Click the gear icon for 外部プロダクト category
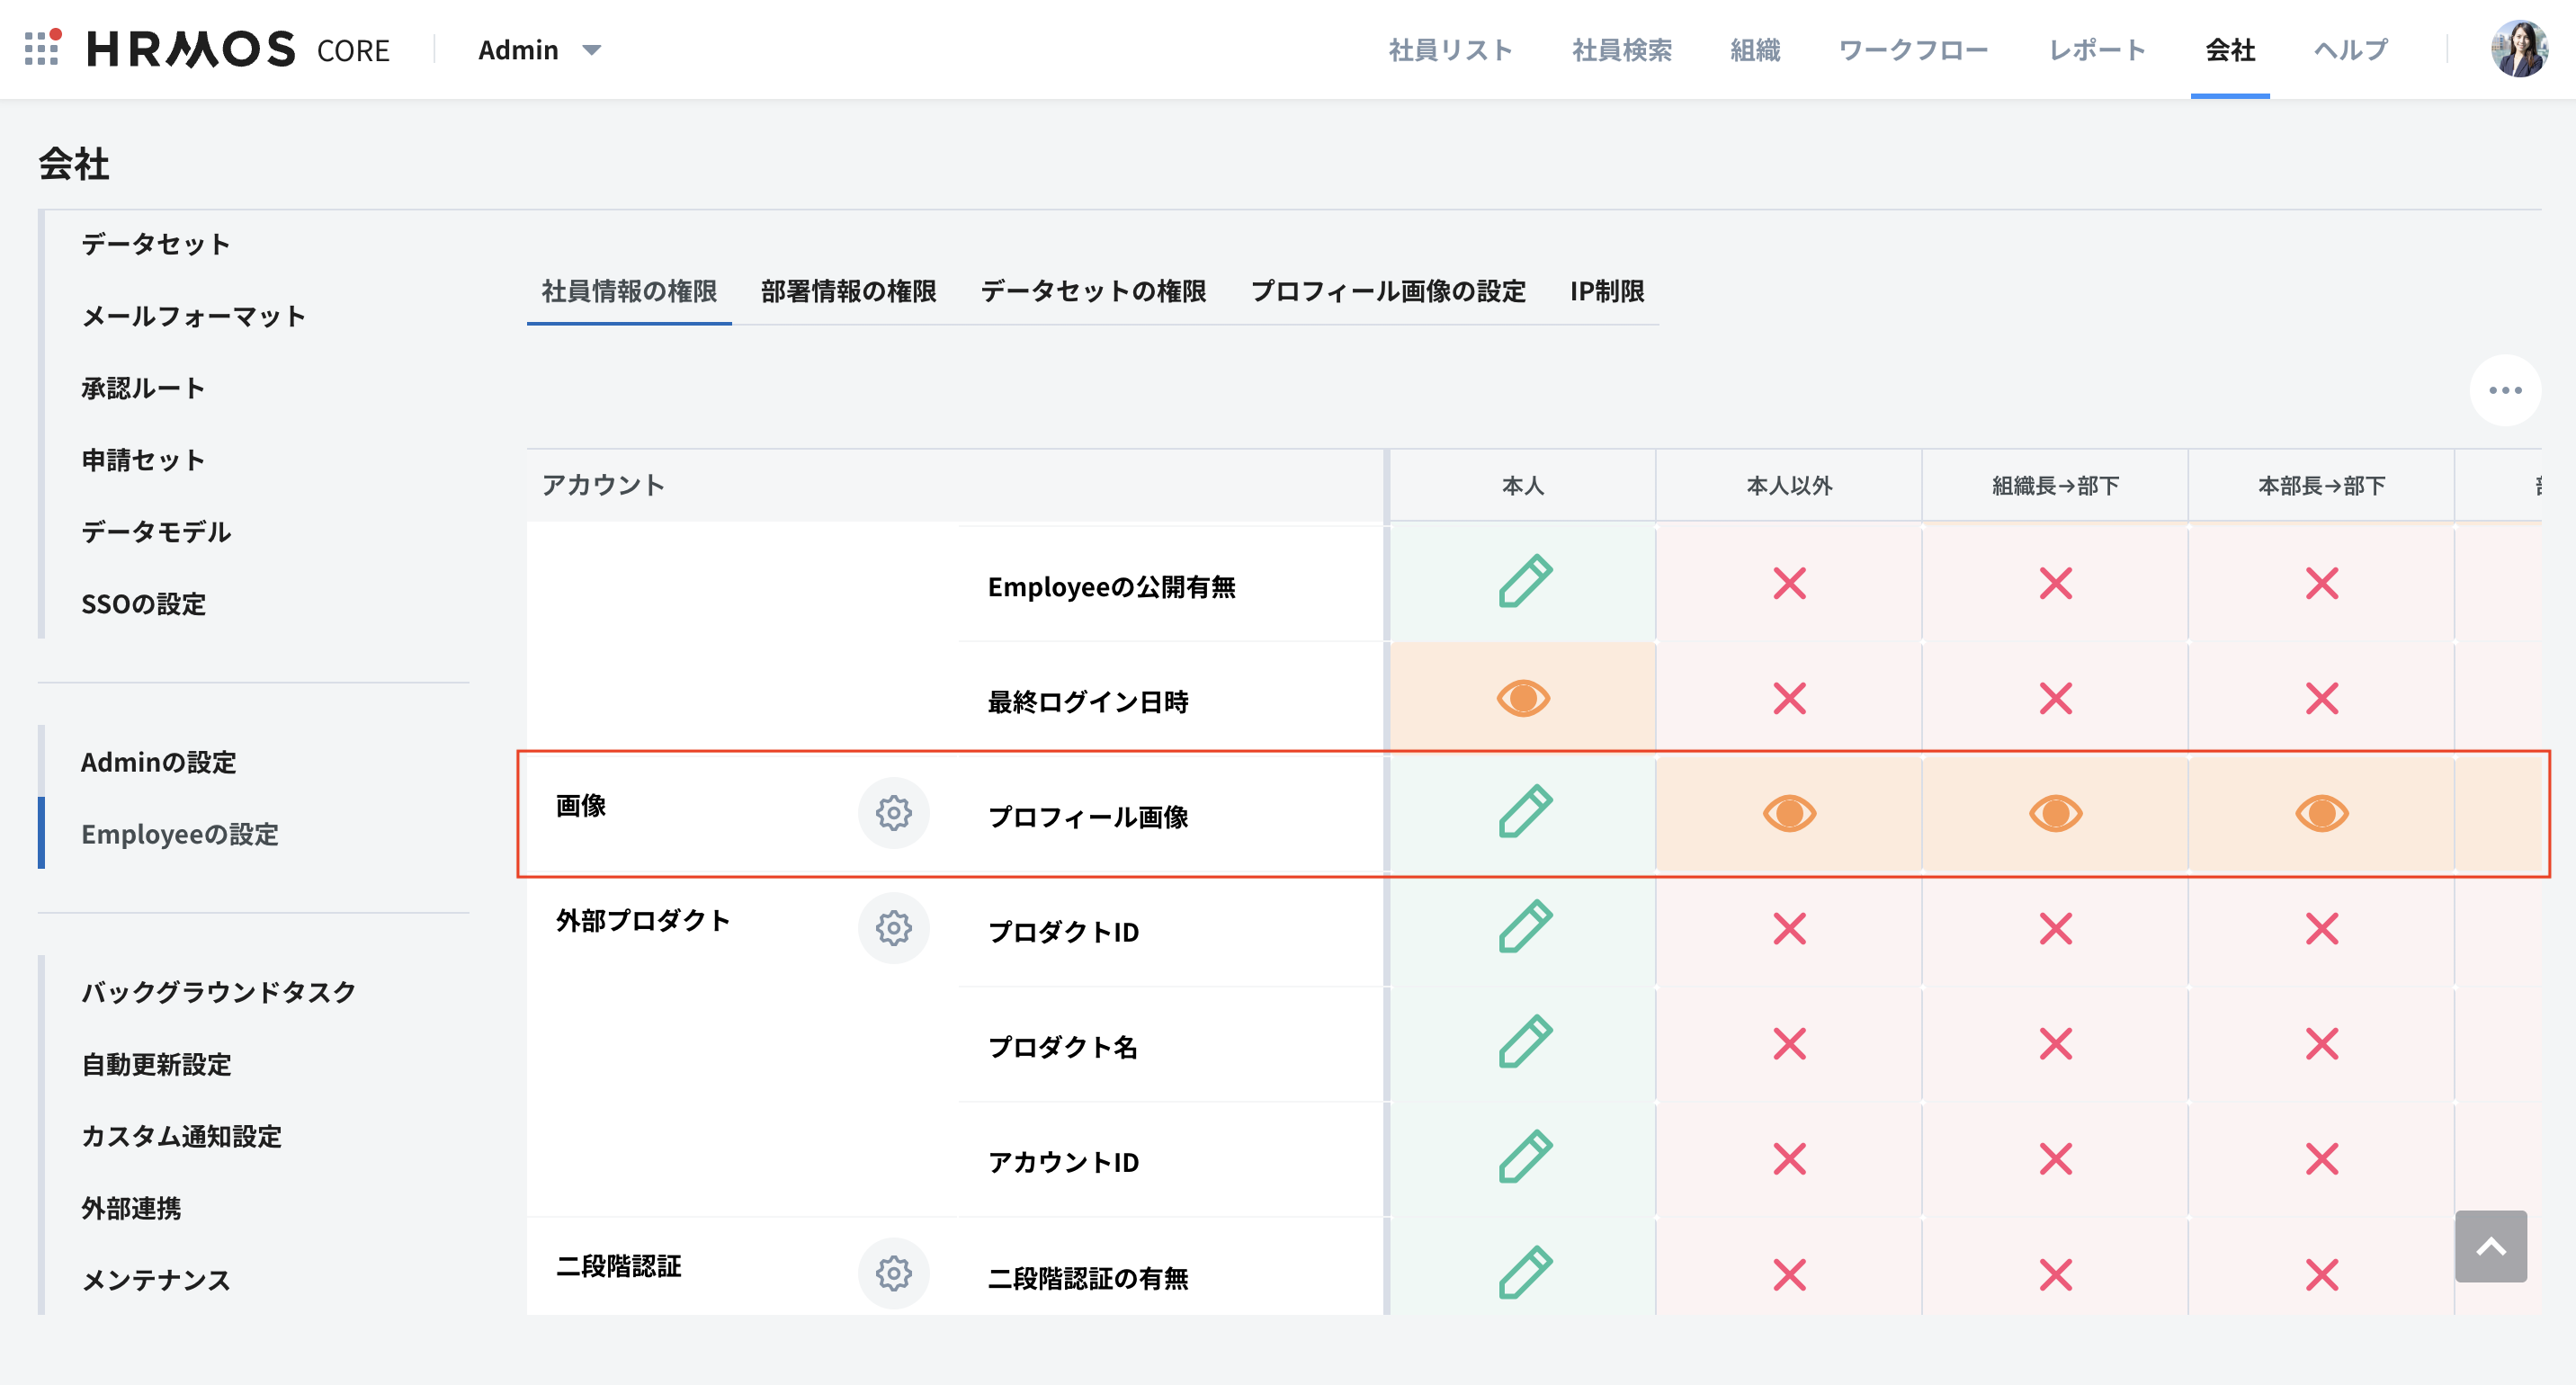The height and width of the screenshot is (1385, 2576). (893, 928)
